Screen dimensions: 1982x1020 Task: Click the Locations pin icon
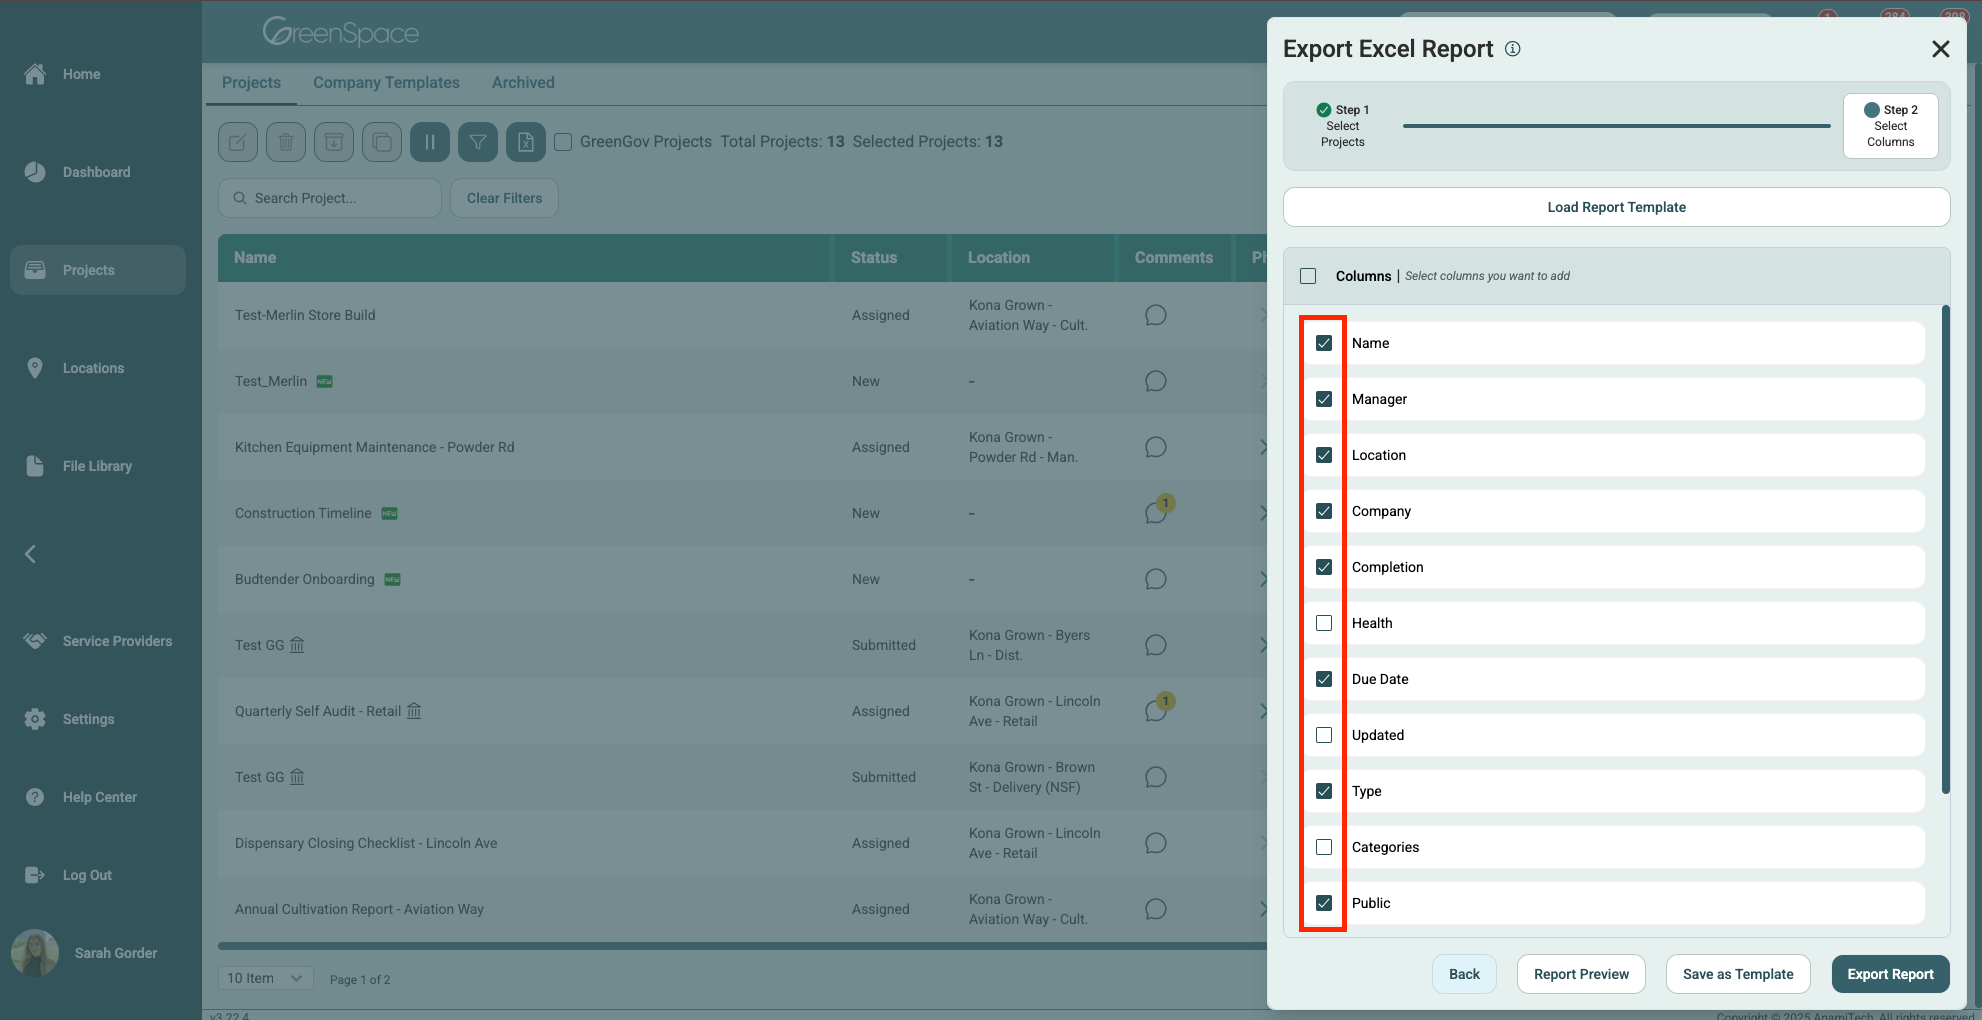point(35,368)
